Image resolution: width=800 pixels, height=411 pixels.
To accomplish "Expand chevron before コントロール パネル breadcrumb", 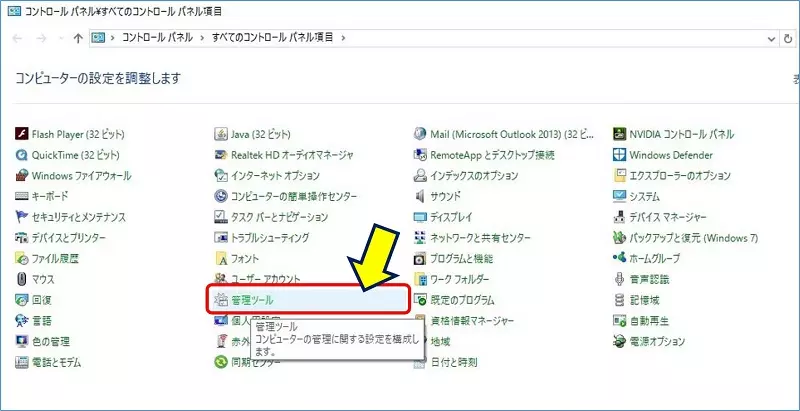I will [x=112, y=38].
